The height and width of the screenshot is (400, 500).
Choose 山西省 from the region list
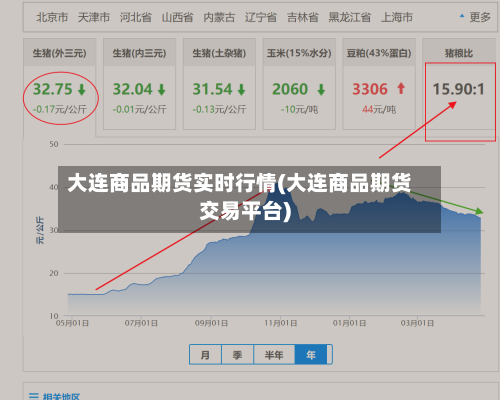coord(177,17)
